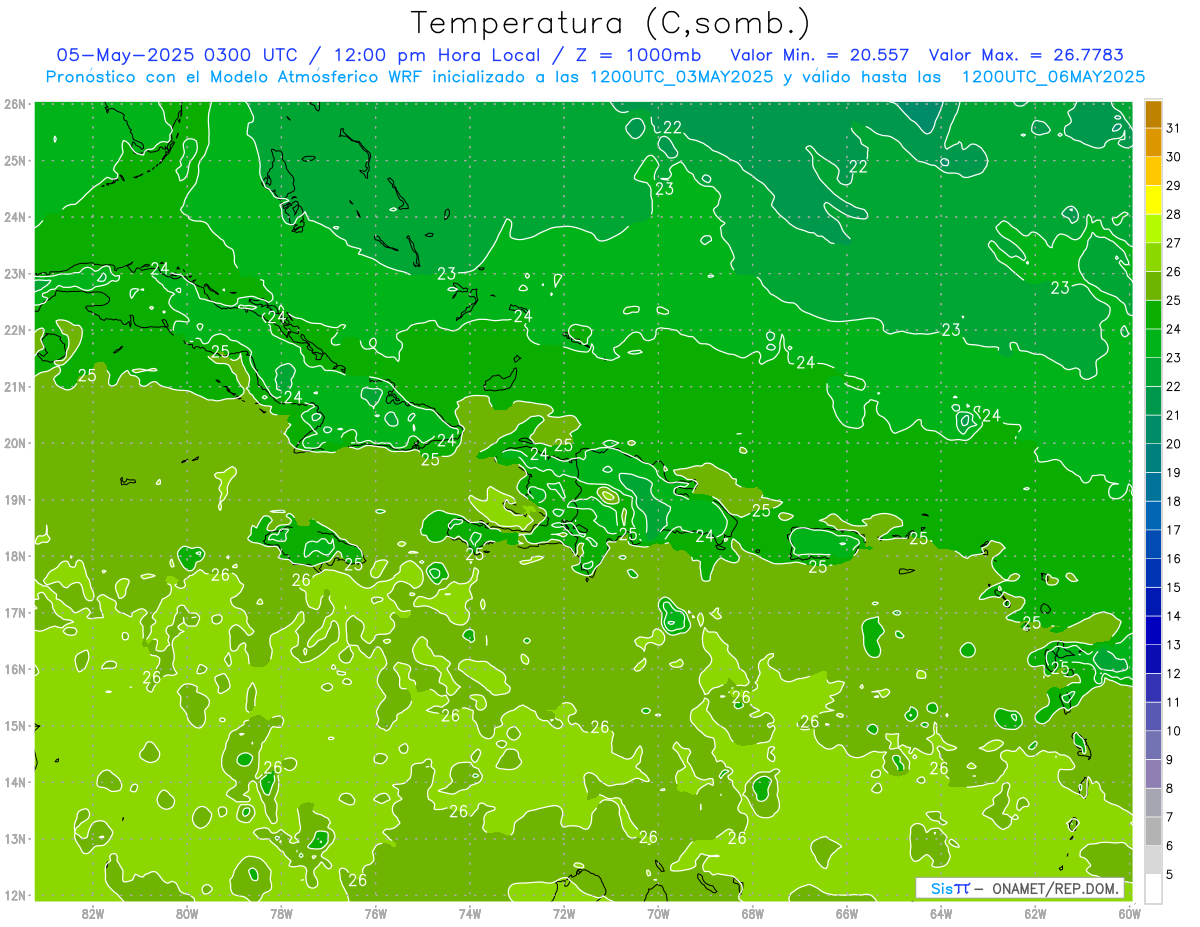Click latitude label "25N"
This screenshot has height=927, width=1200.
15,160
